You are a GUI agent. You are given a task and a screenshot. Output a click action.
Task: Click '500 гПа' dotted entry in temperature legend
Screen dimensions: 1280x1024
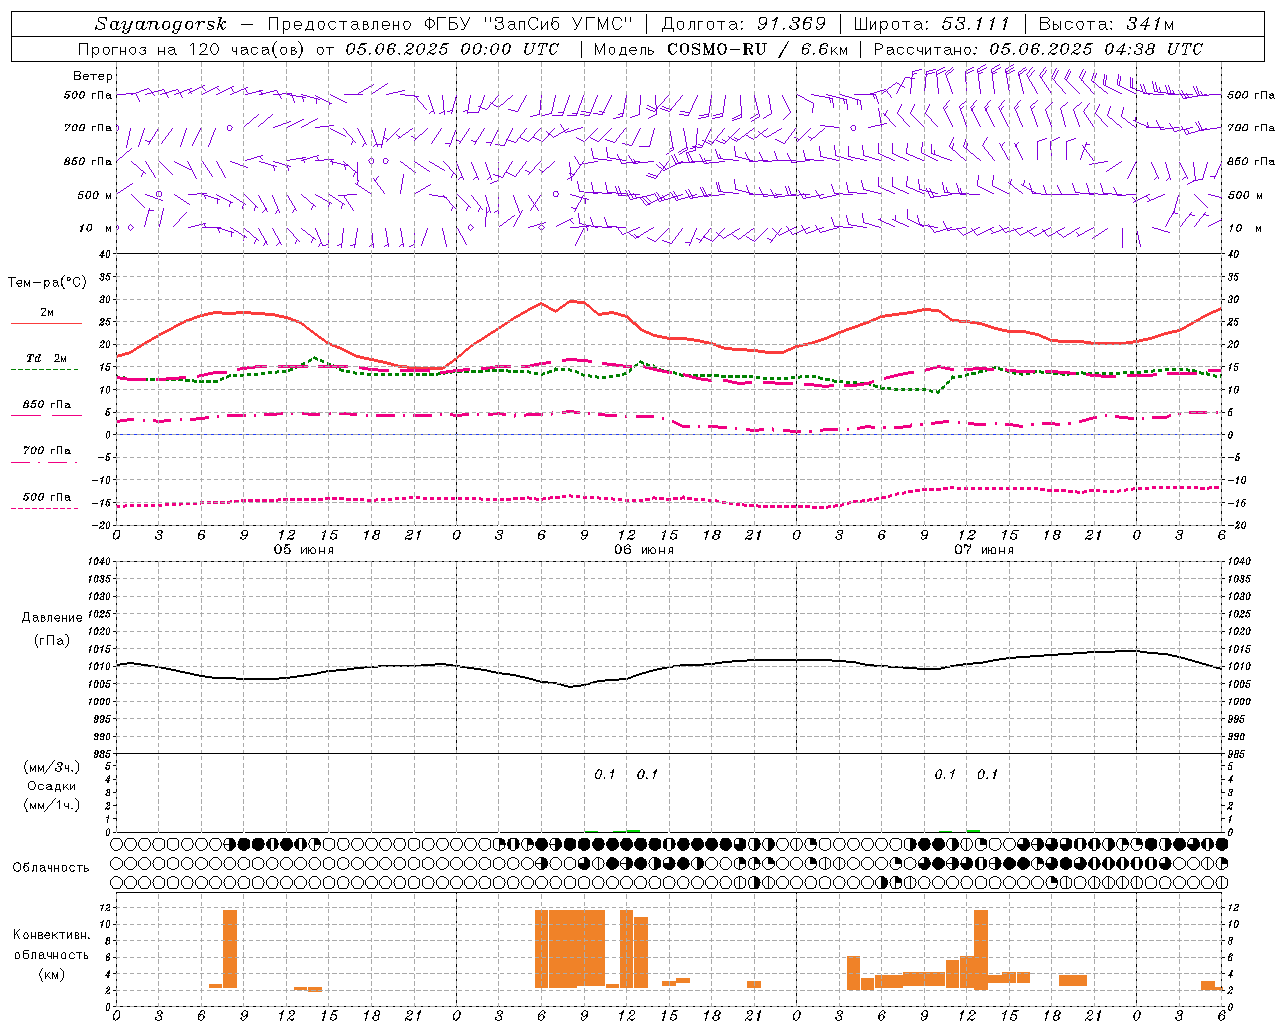click(46, 497)
